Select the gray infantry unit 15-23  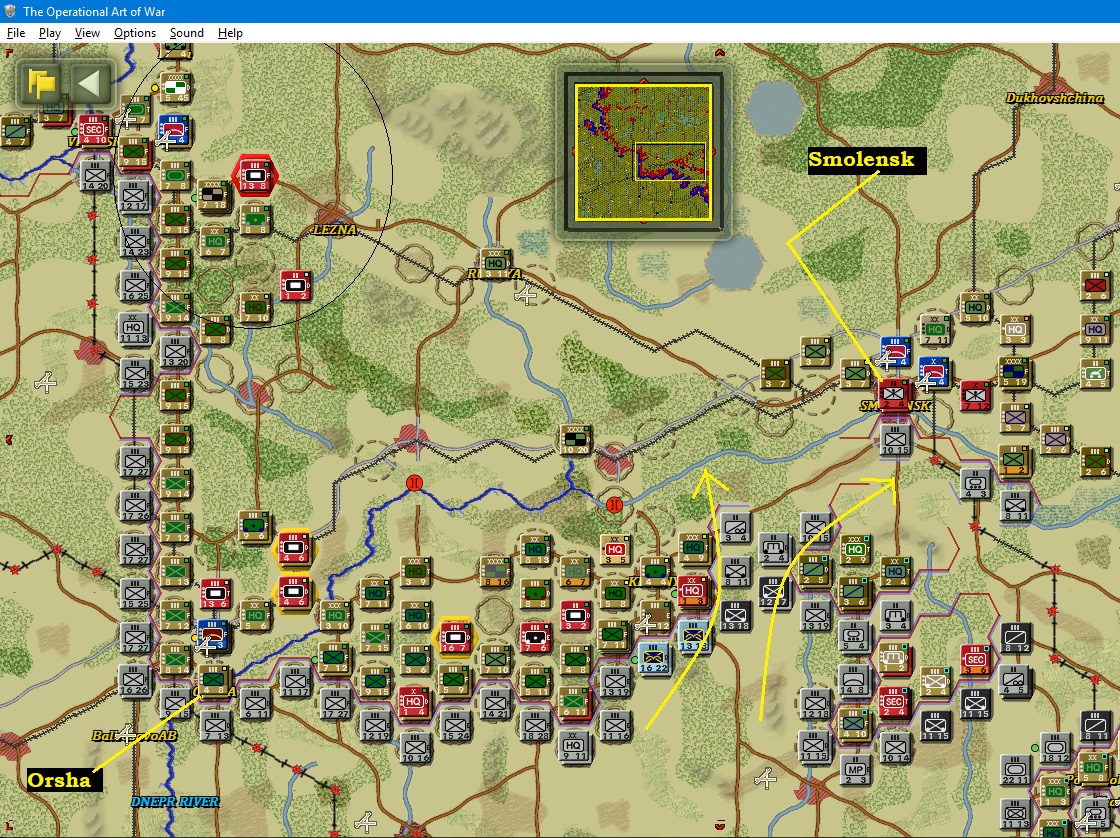click(134, 372)
